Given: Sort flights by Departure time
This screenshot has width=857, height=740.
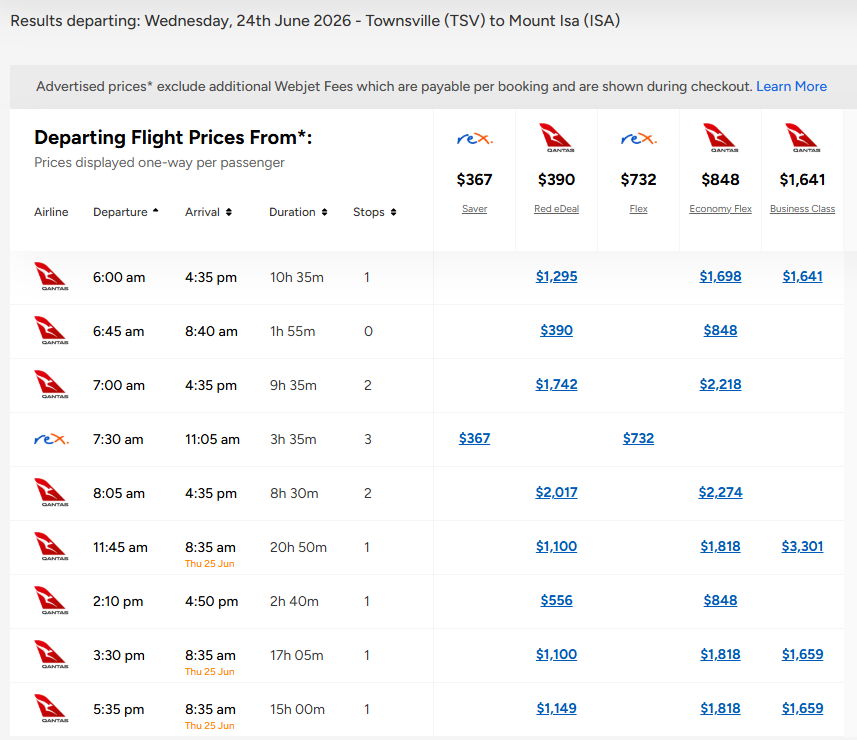Looking at the screenshot, I should (x=126, y=212).
